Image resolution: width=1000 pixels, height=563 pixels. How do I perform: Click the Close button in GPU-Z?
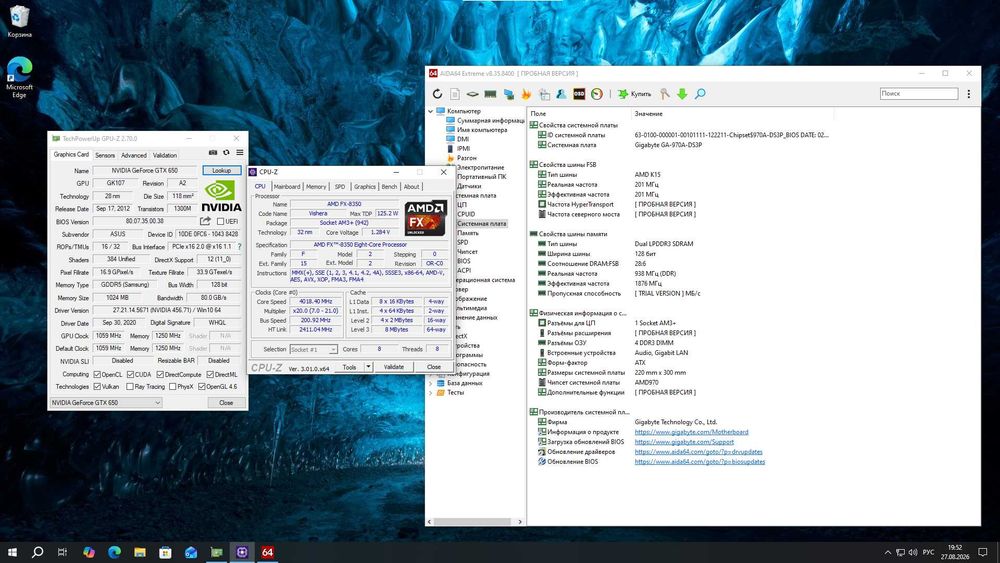pyautogui.click(x=226, y=402)
